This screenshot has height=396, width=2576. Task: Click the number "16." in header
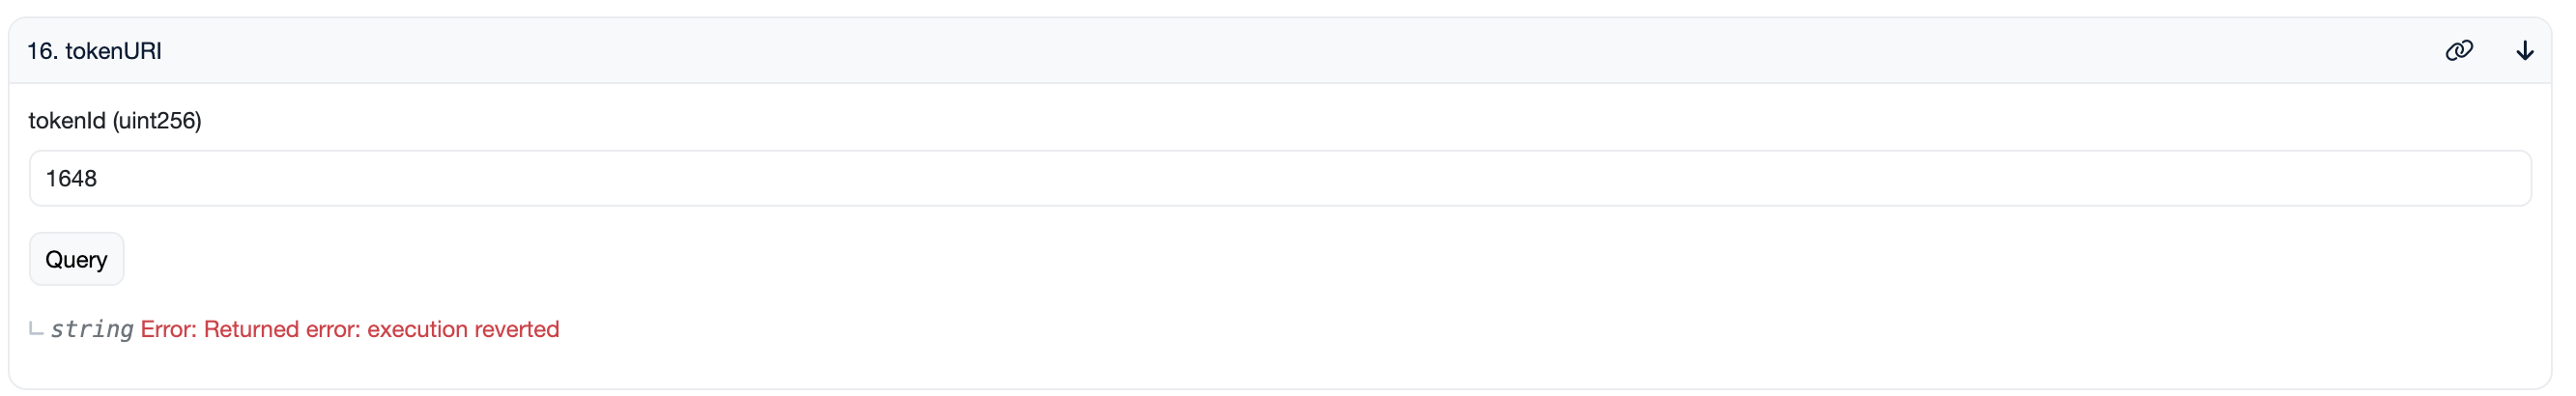coord(42,51)
